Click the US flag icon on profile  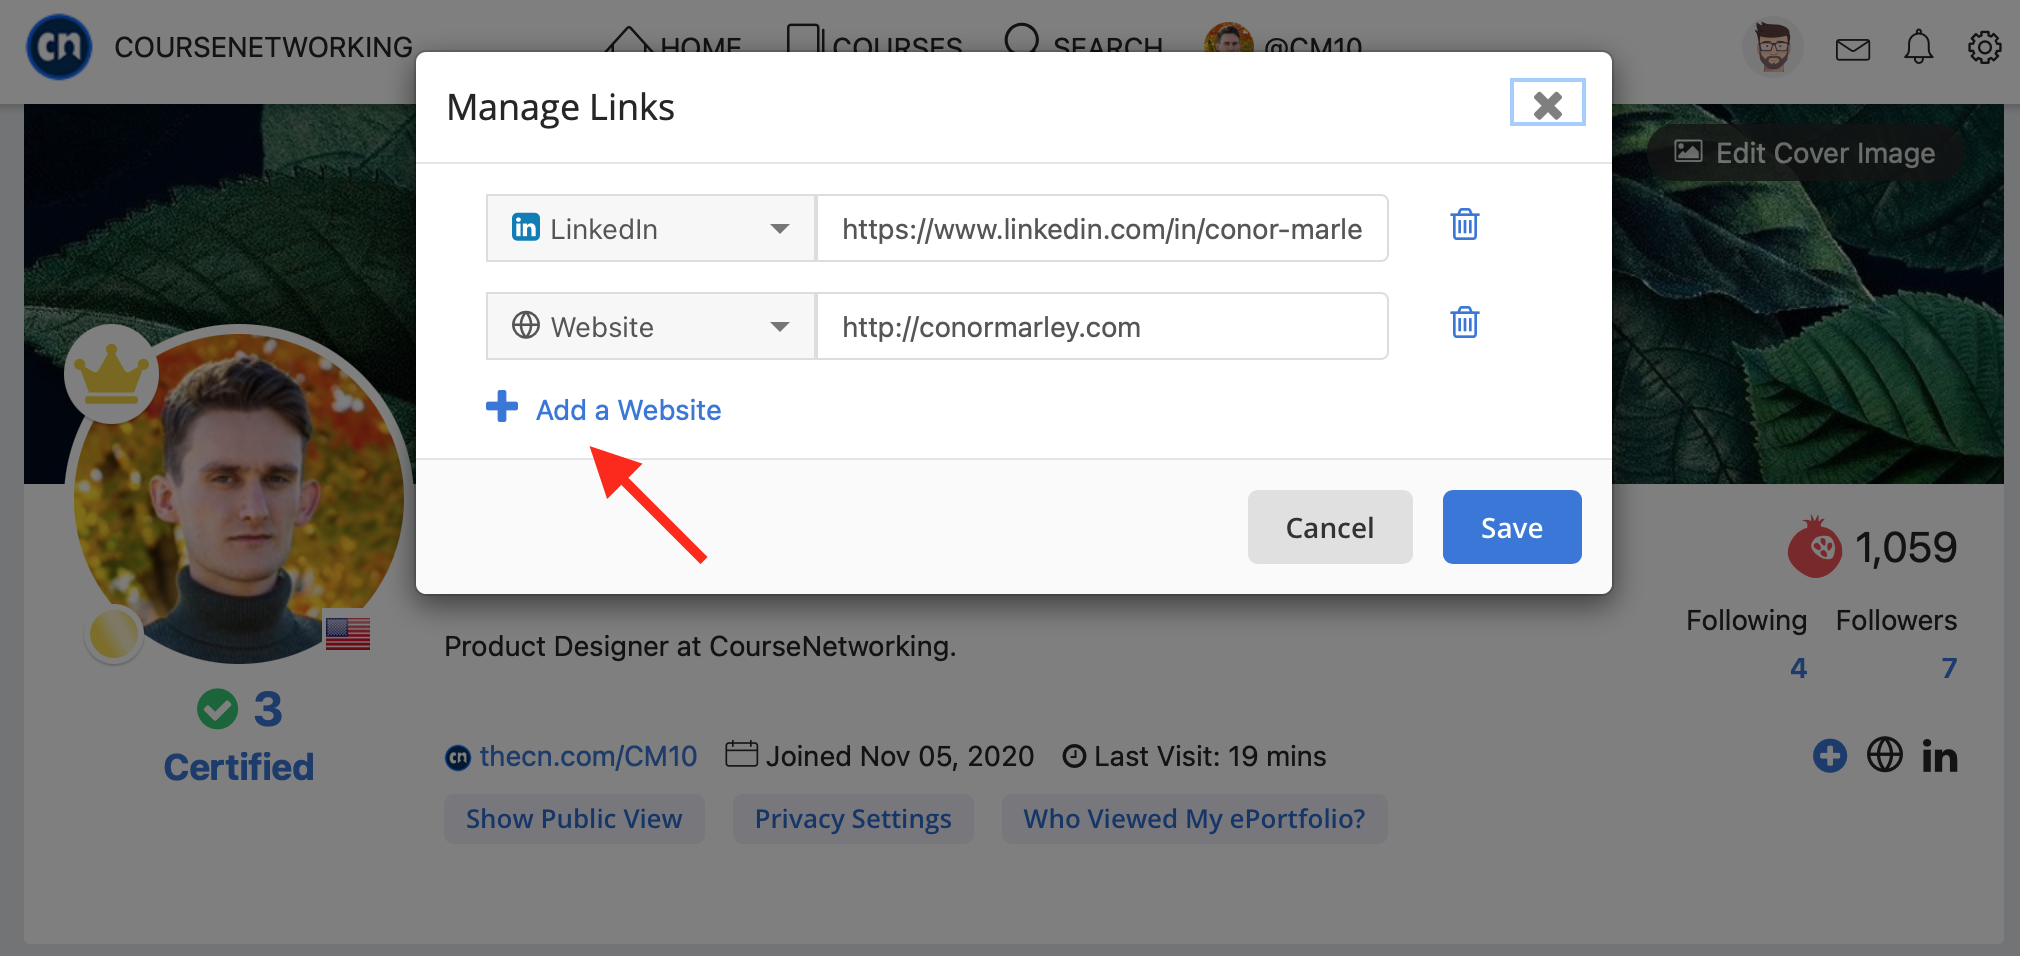348,633
